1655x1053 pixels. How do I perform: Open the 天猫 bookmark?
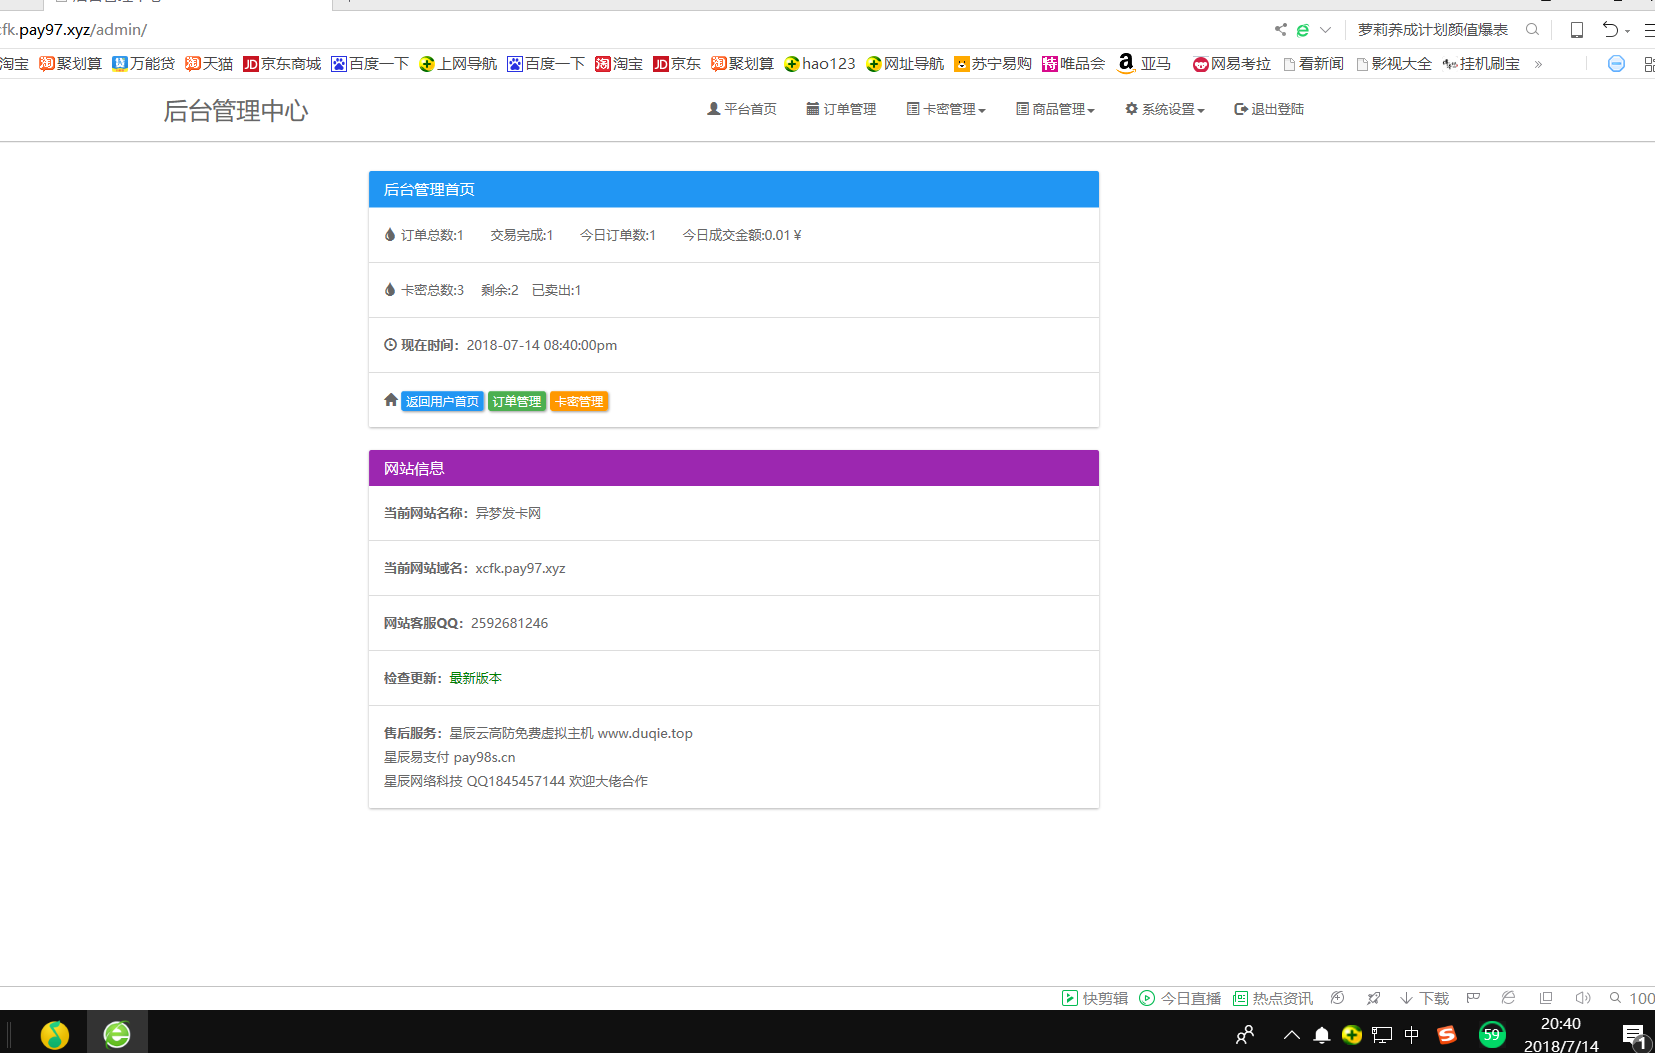pyautogui.click(x=209, y=63)
